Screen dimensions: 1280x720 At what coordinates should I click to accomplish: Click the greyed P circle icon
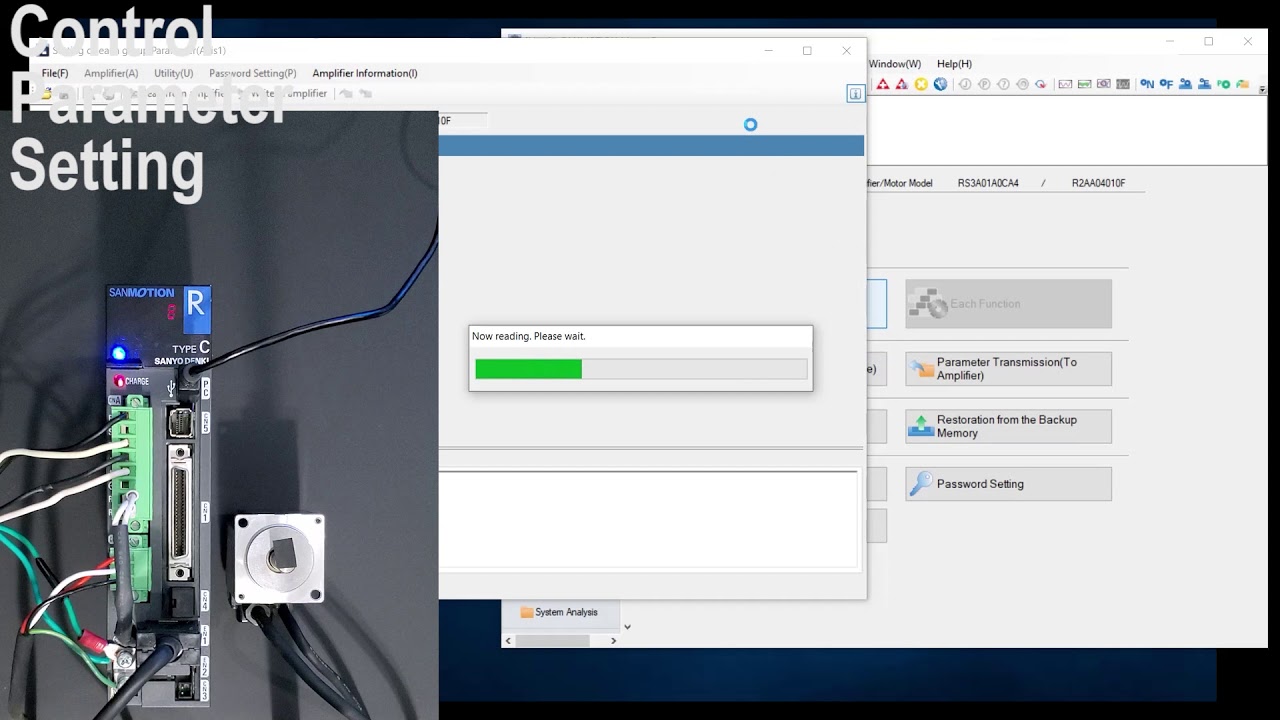pos(984,84)
